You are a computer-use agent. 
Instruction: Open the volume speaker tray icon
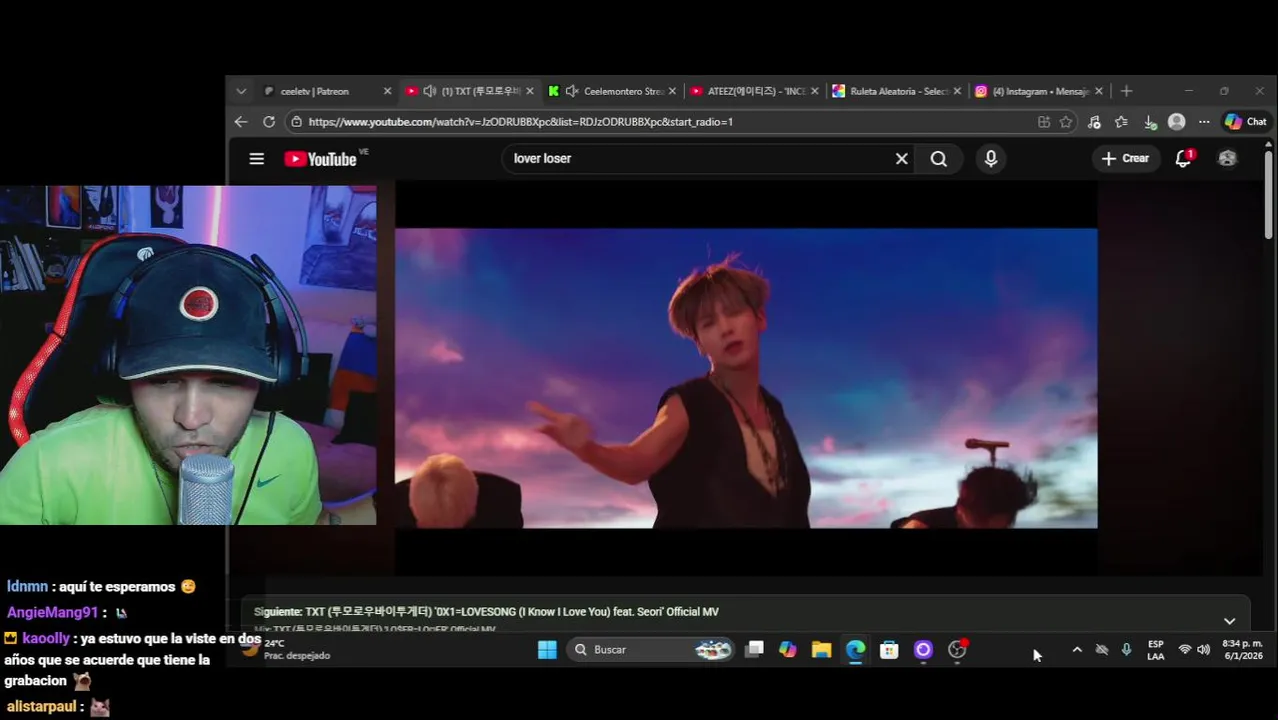coord(1203,650)
